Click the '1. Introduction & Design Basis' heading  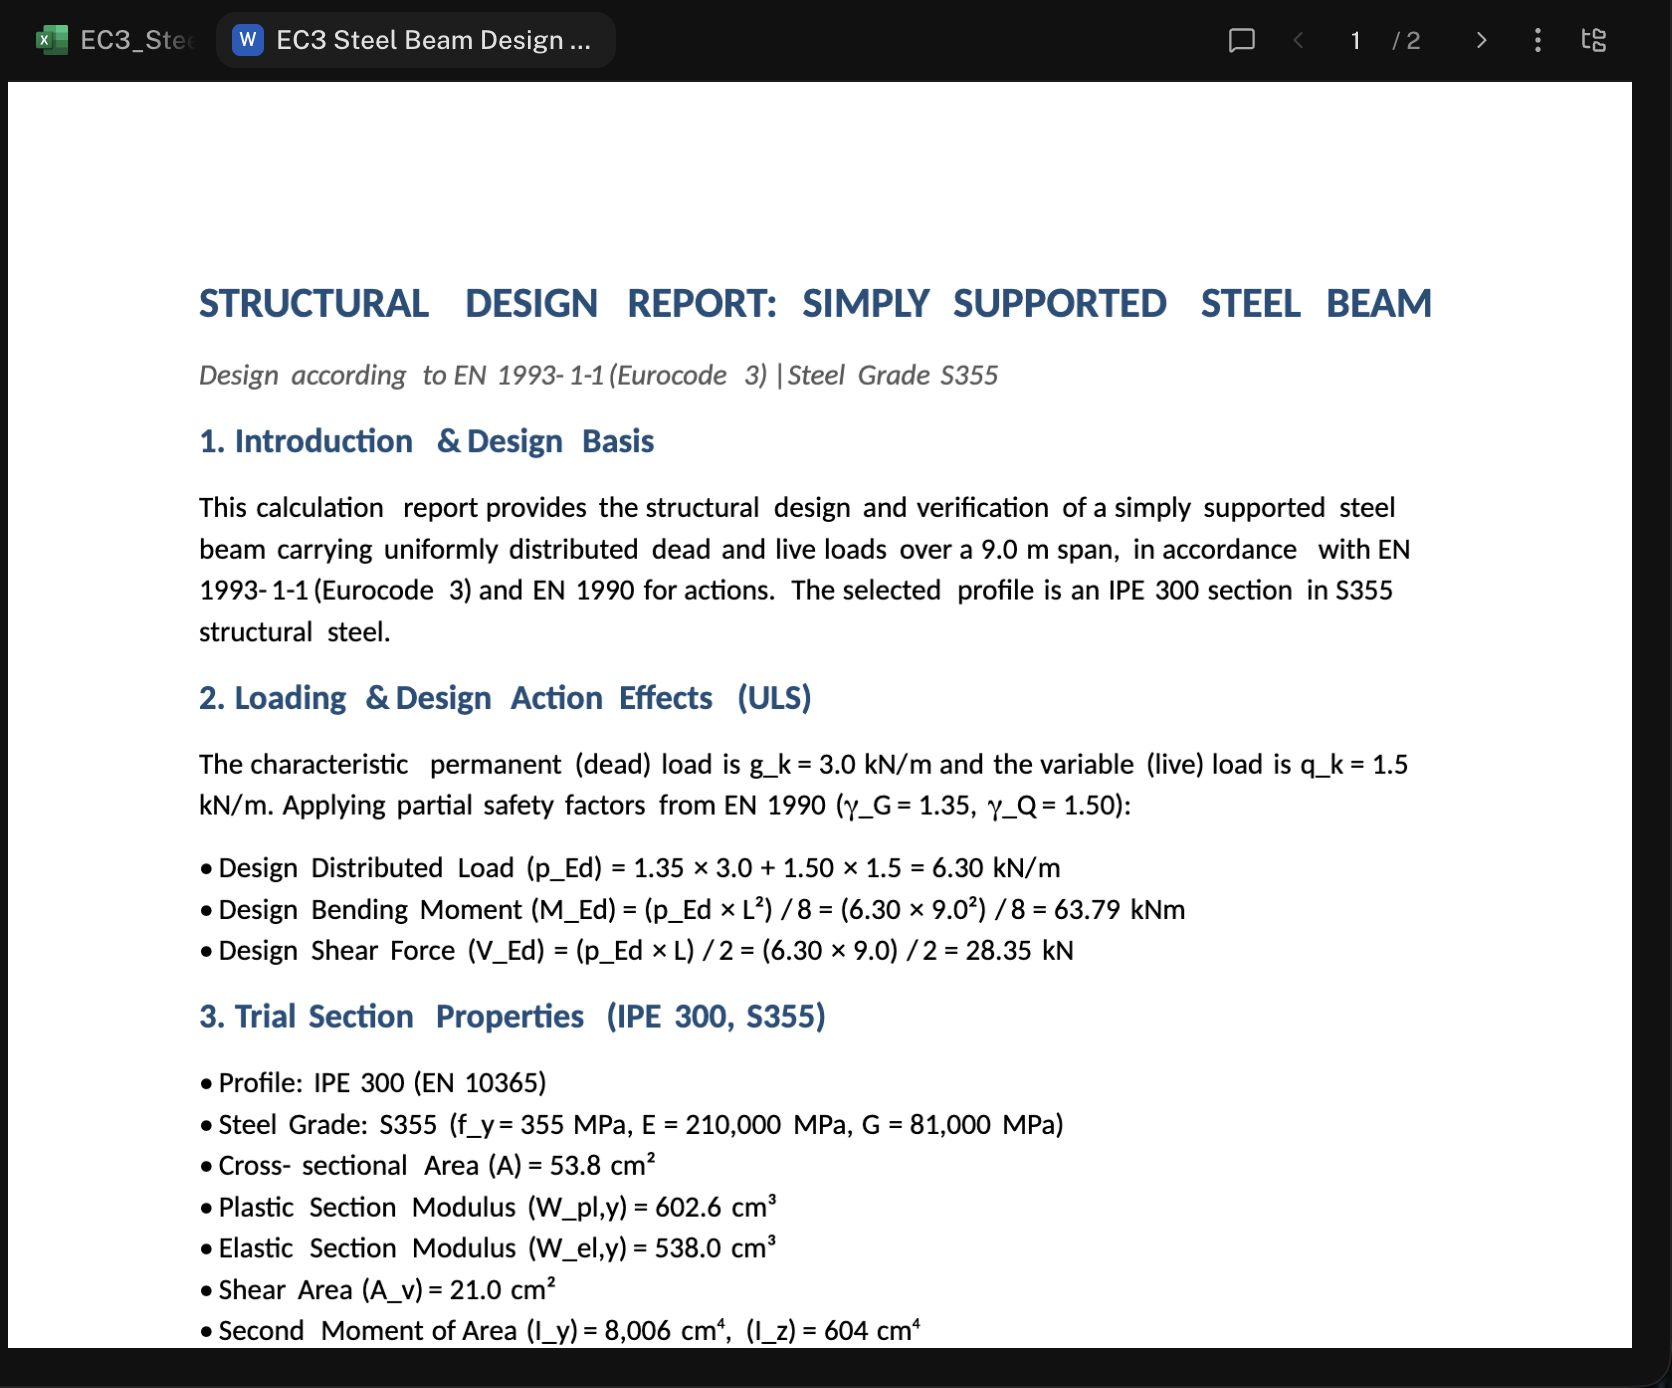point(426,441)
